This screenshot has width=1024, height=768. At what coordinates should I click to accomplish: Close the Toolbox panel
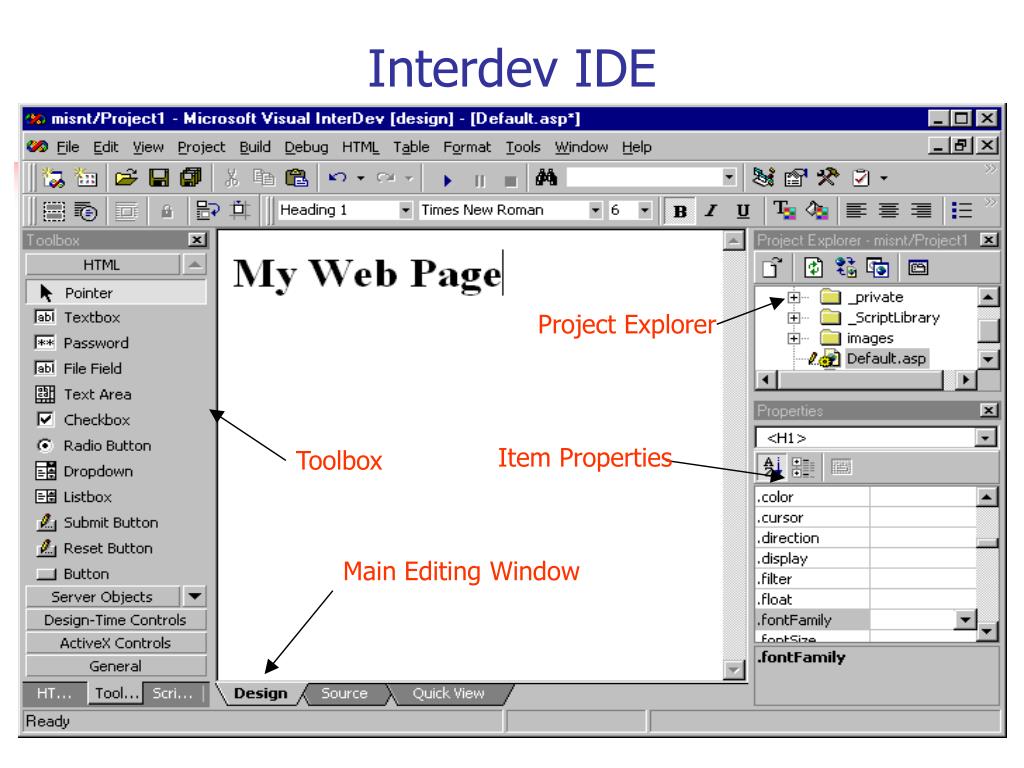click(x=197, y=240)
